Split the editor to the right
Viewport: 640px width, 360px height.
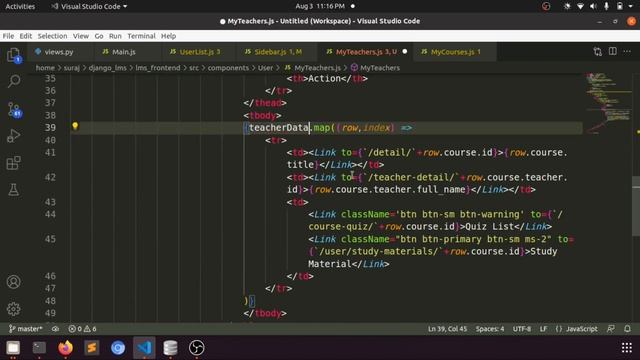coord(613,51)
